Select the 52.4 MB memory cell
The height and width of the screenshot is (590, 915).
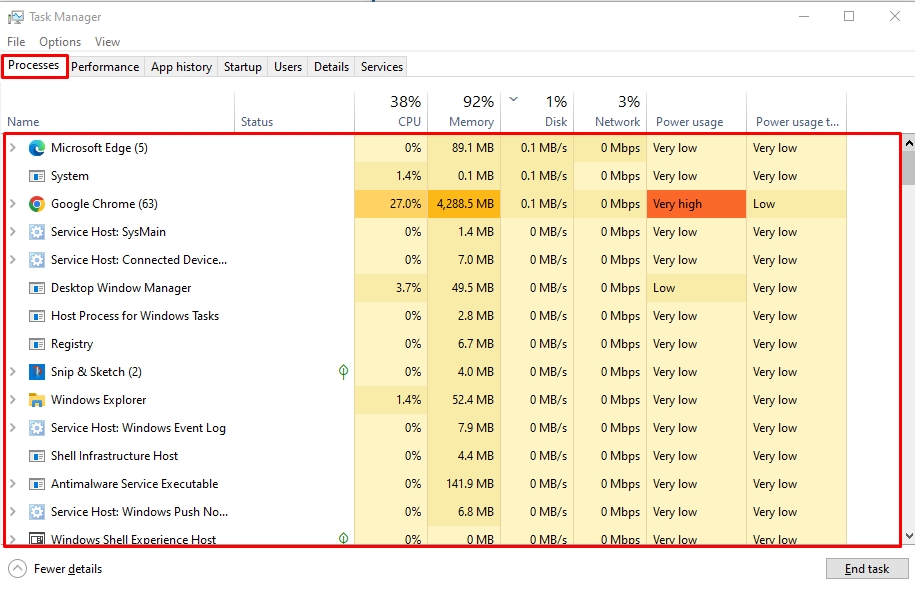(x=465, y=400)
